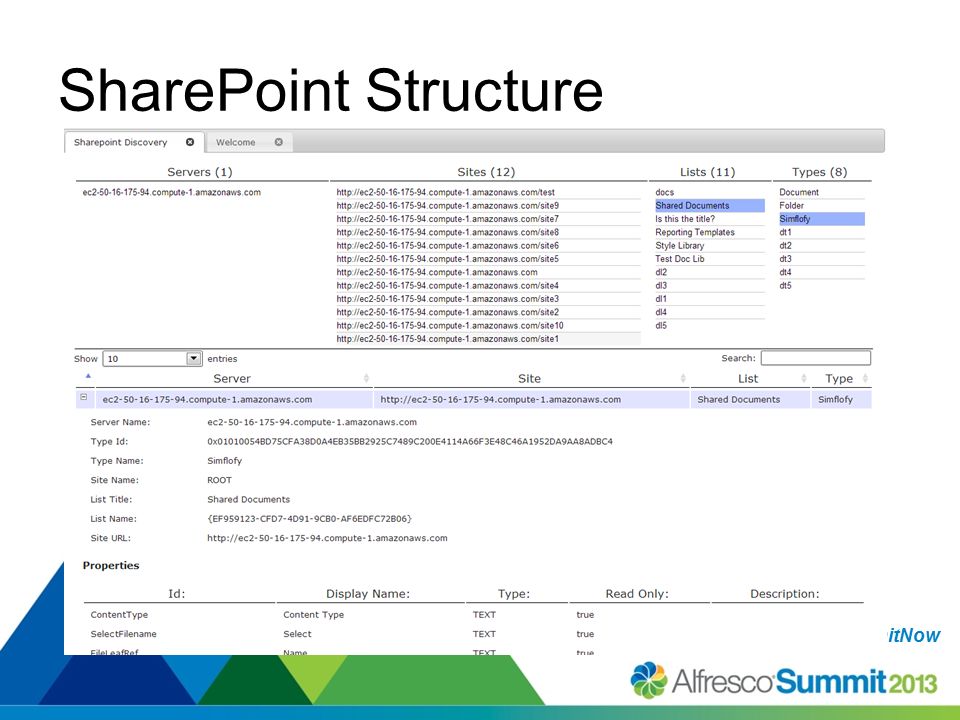Select Reporting Templates list

(x=695, y=233)
